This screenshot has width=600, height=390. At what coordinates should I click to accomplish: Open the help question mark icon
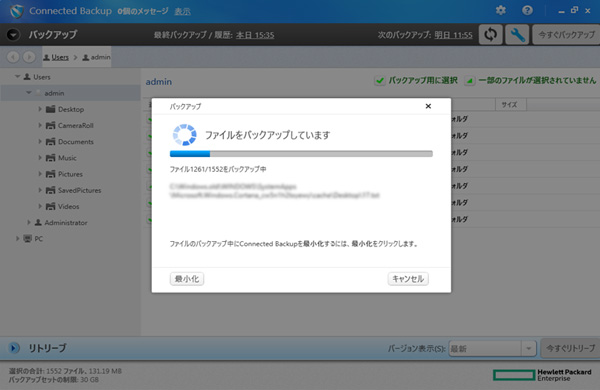[x=527, y=10]
